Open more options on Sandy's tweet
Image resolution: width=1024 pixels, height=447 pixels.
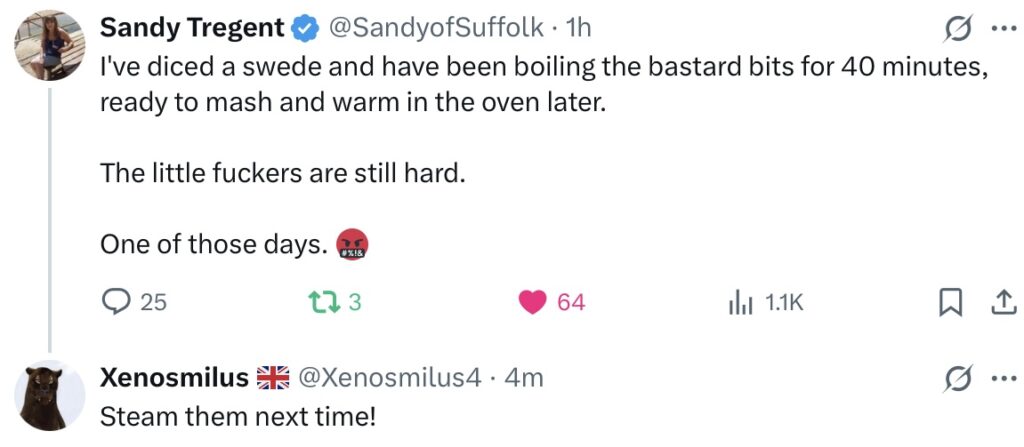click(1002, 29)
